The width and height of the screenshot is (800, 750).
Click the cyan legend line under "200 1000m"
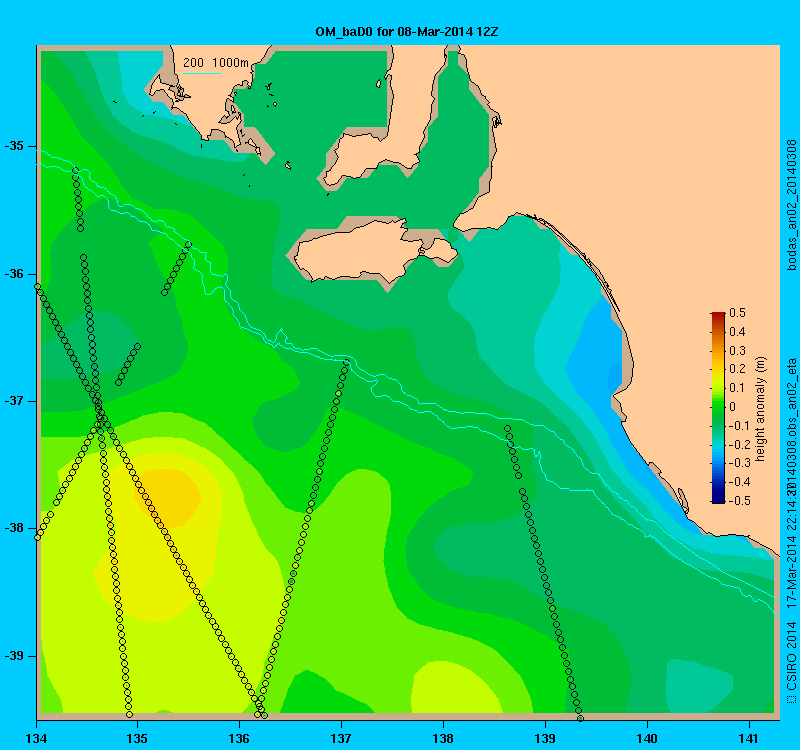pyautogui.click(x=202, y=73)
